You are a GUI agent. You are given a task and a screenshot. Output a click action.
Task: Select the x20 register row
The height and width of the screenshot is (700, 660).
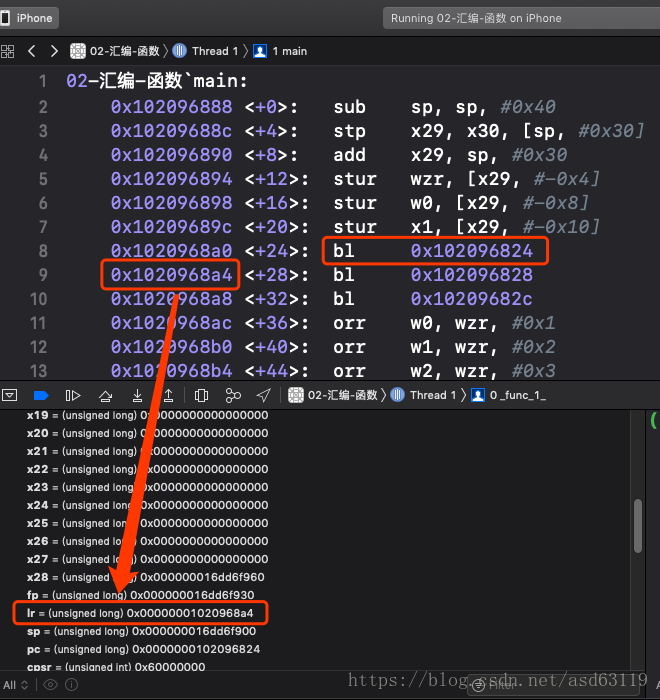coord(147,433)
